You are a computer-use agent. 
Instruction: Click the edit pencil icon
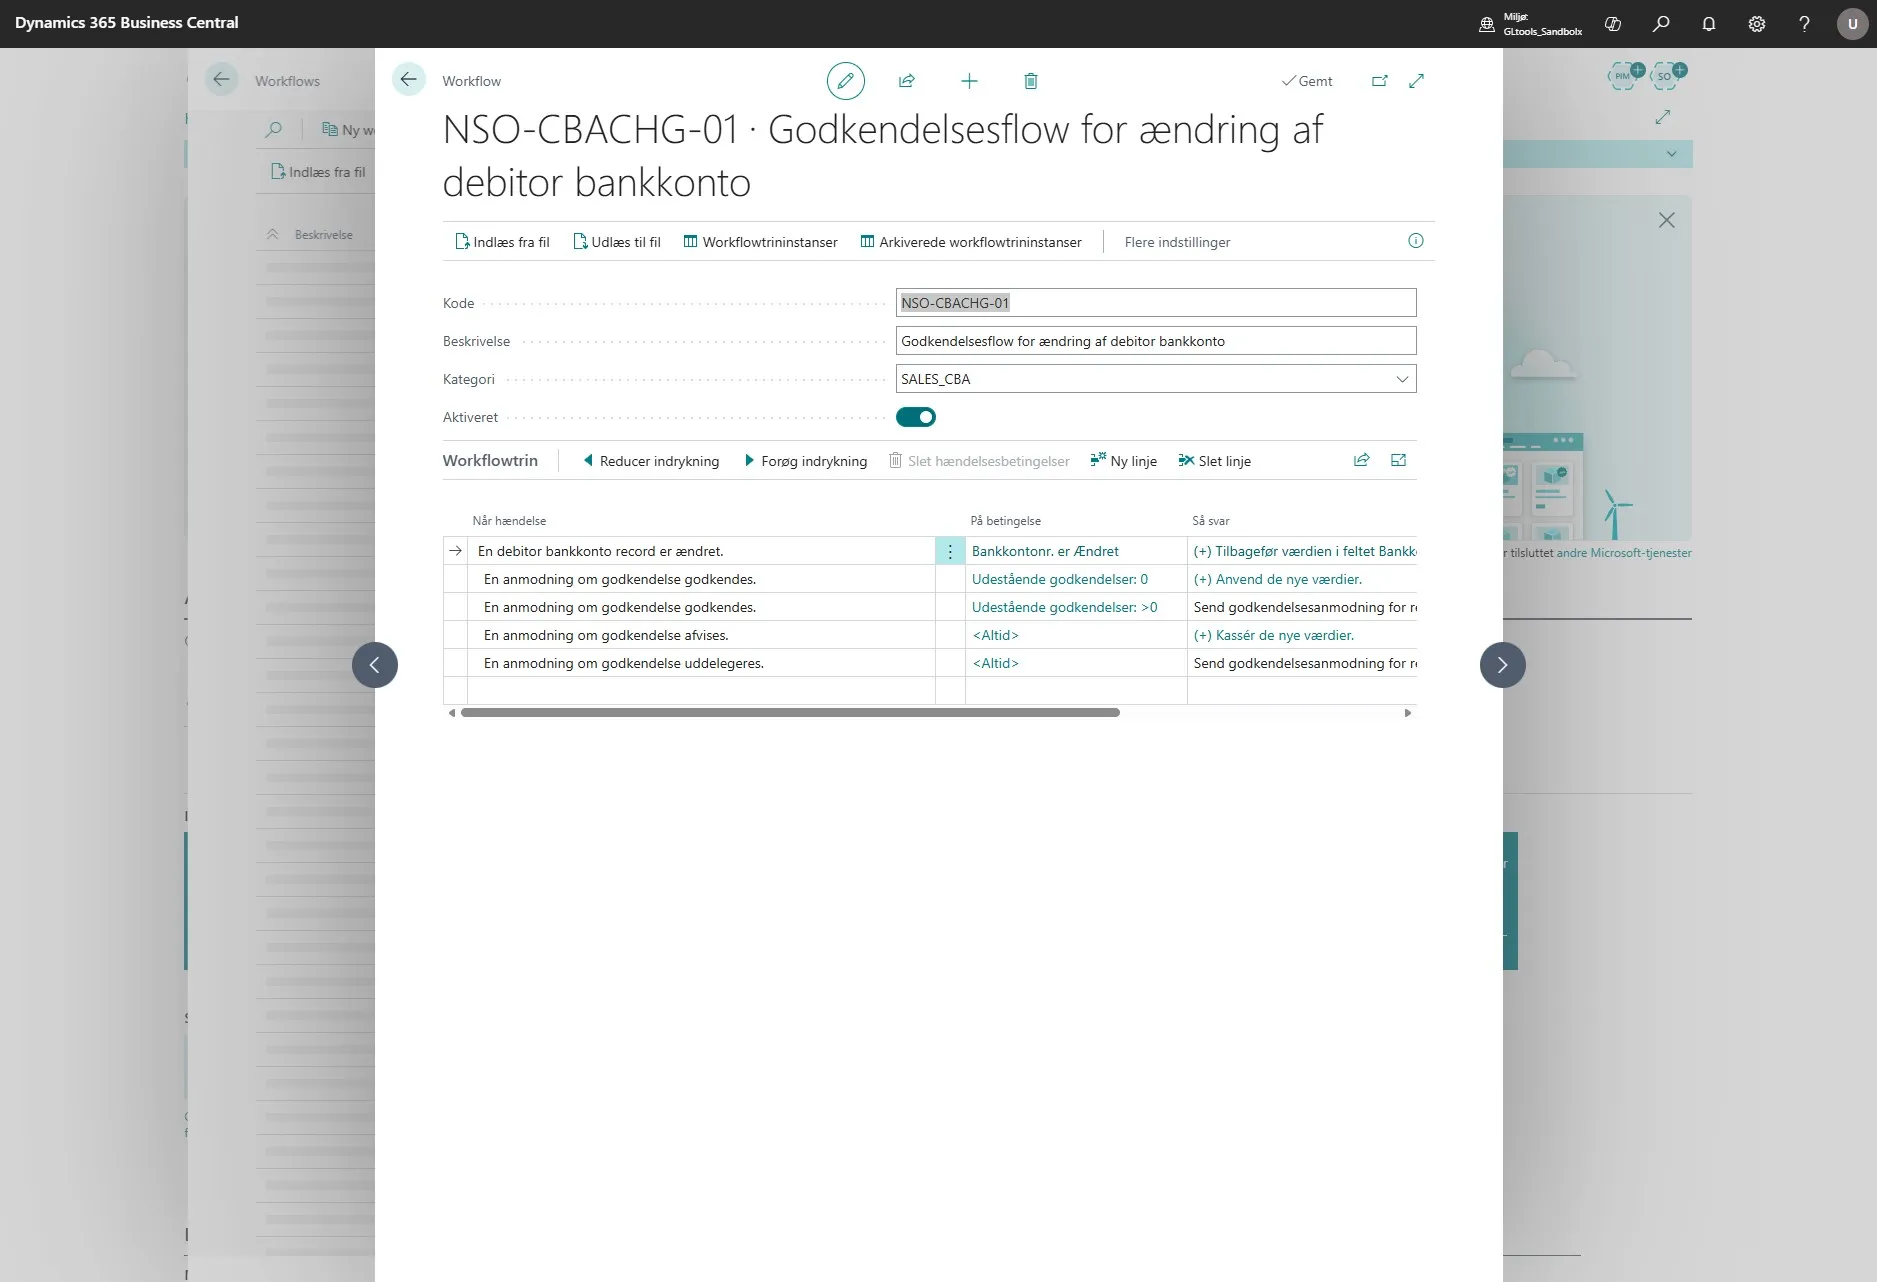pos(845,81)
